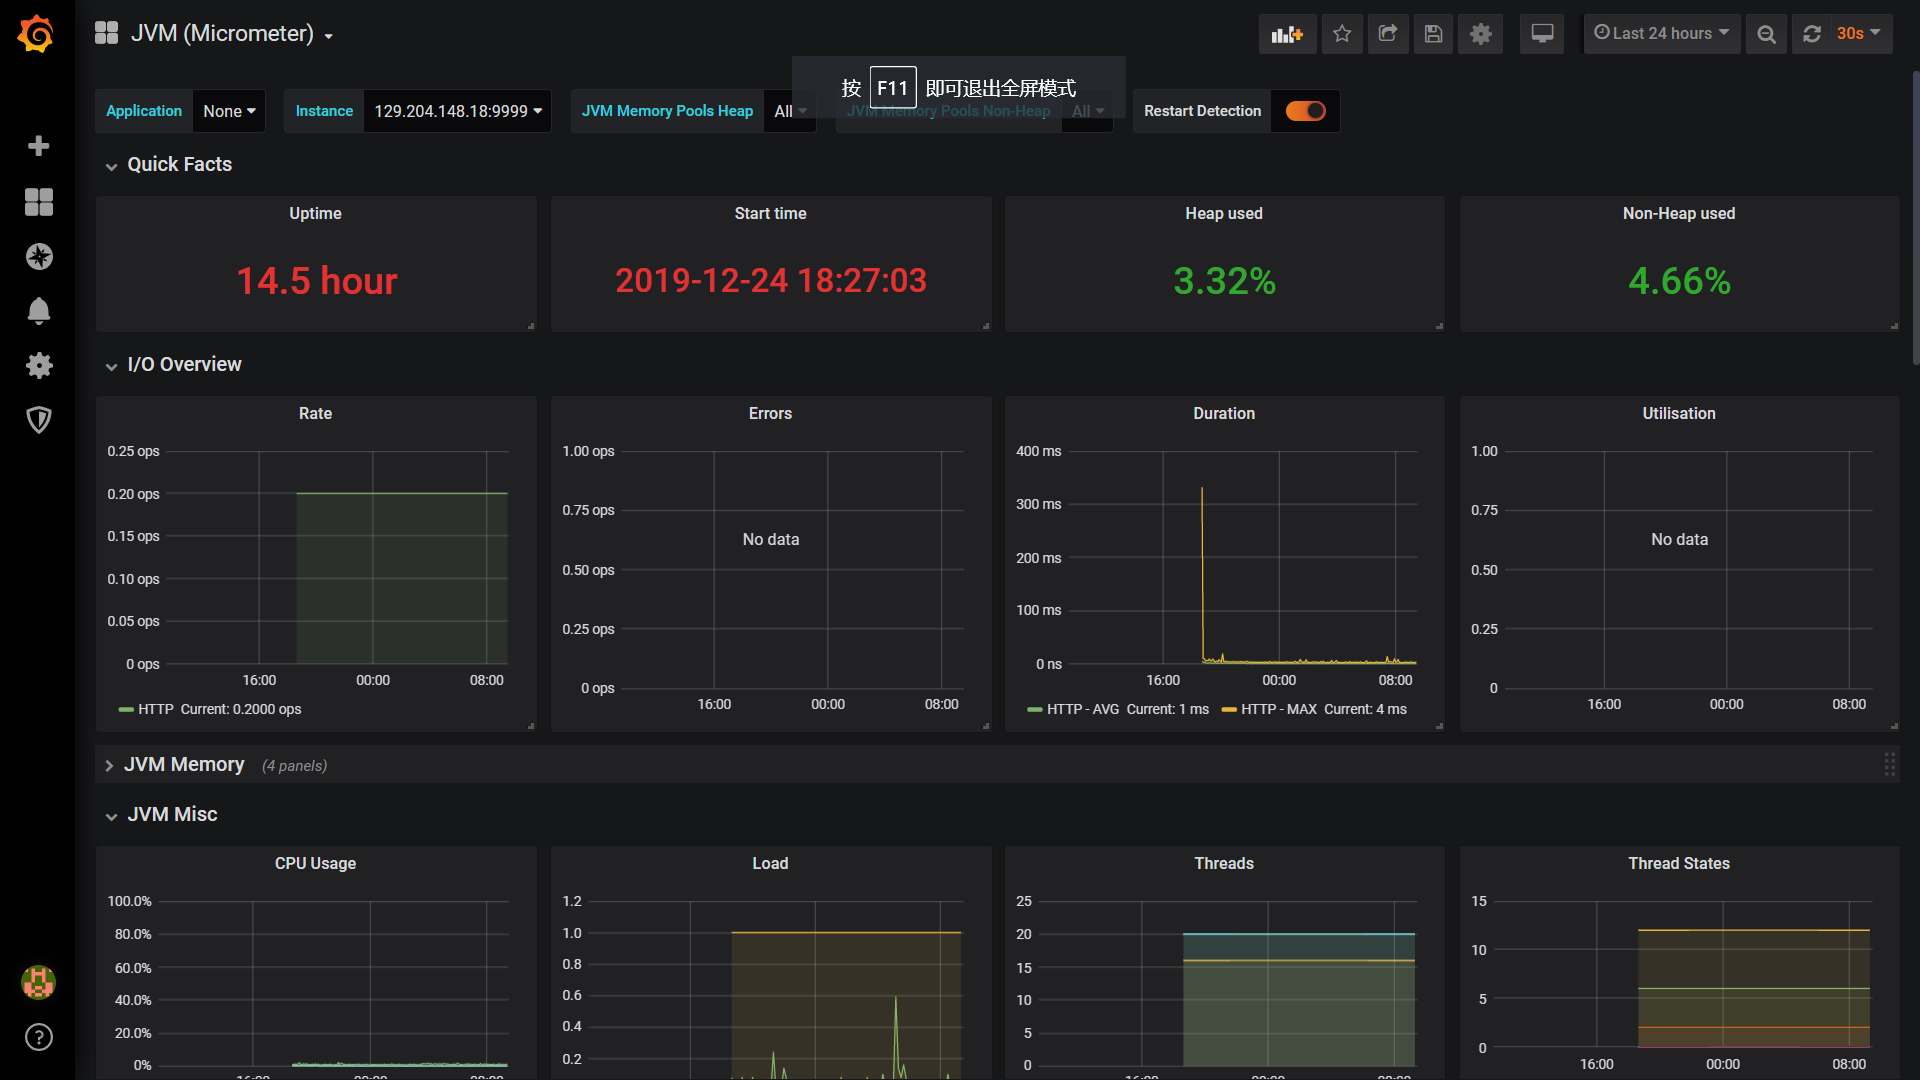The height and width of the screenshot is (1080, 1920).
Task: Expand the JVM Memory row
Action: click(183, 765)
